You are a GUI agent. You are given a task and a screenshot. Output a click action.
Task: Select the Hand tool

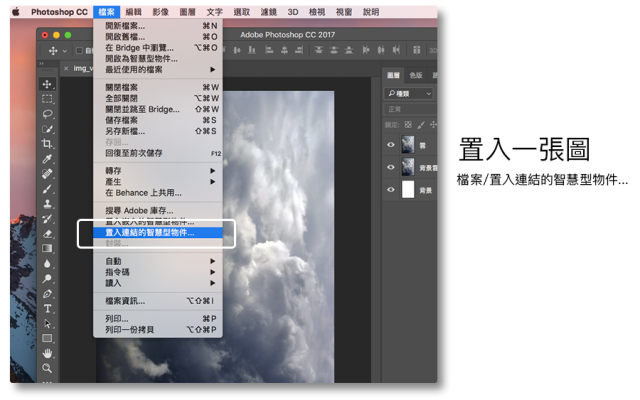(x=47, y=353)
